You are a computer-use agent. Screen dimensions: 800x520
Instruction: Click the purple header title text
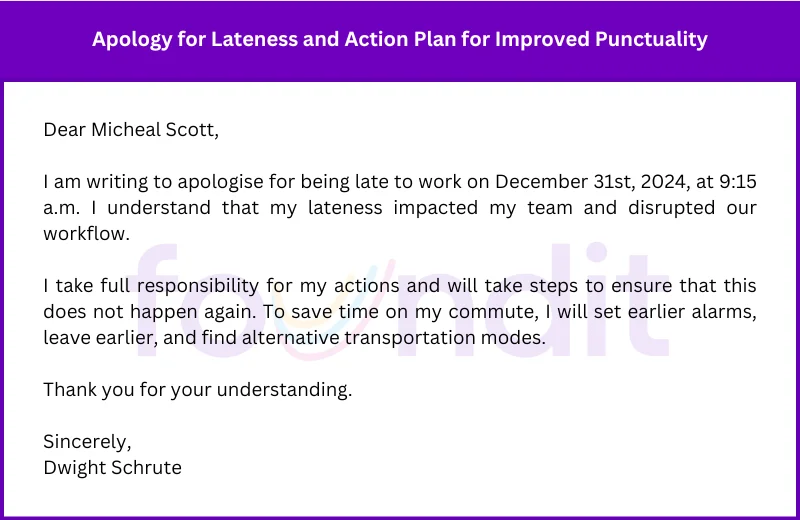[400, 40]
